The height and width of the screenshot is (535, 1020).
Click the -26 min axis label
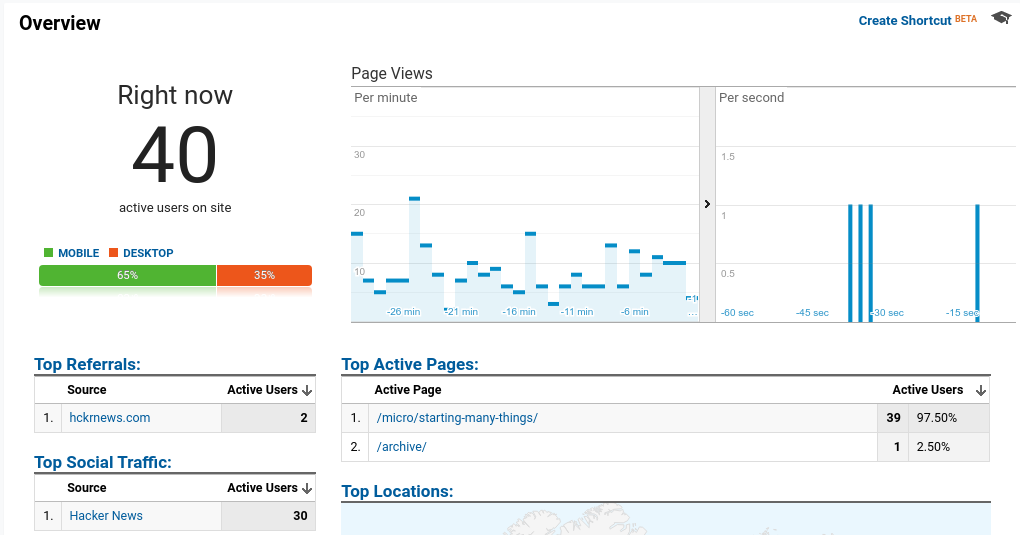pyautogui.click(x=403, y=312)
